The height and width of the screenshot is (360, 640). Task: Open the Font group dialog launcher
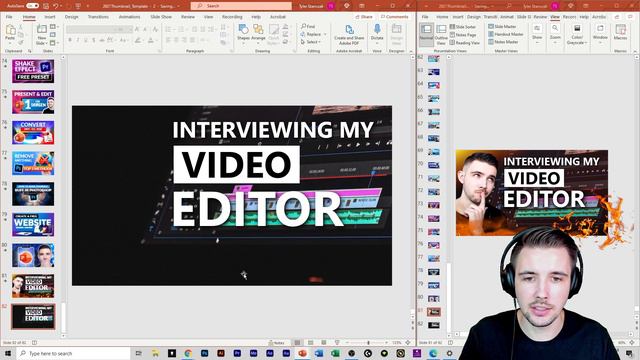point(160,51)
